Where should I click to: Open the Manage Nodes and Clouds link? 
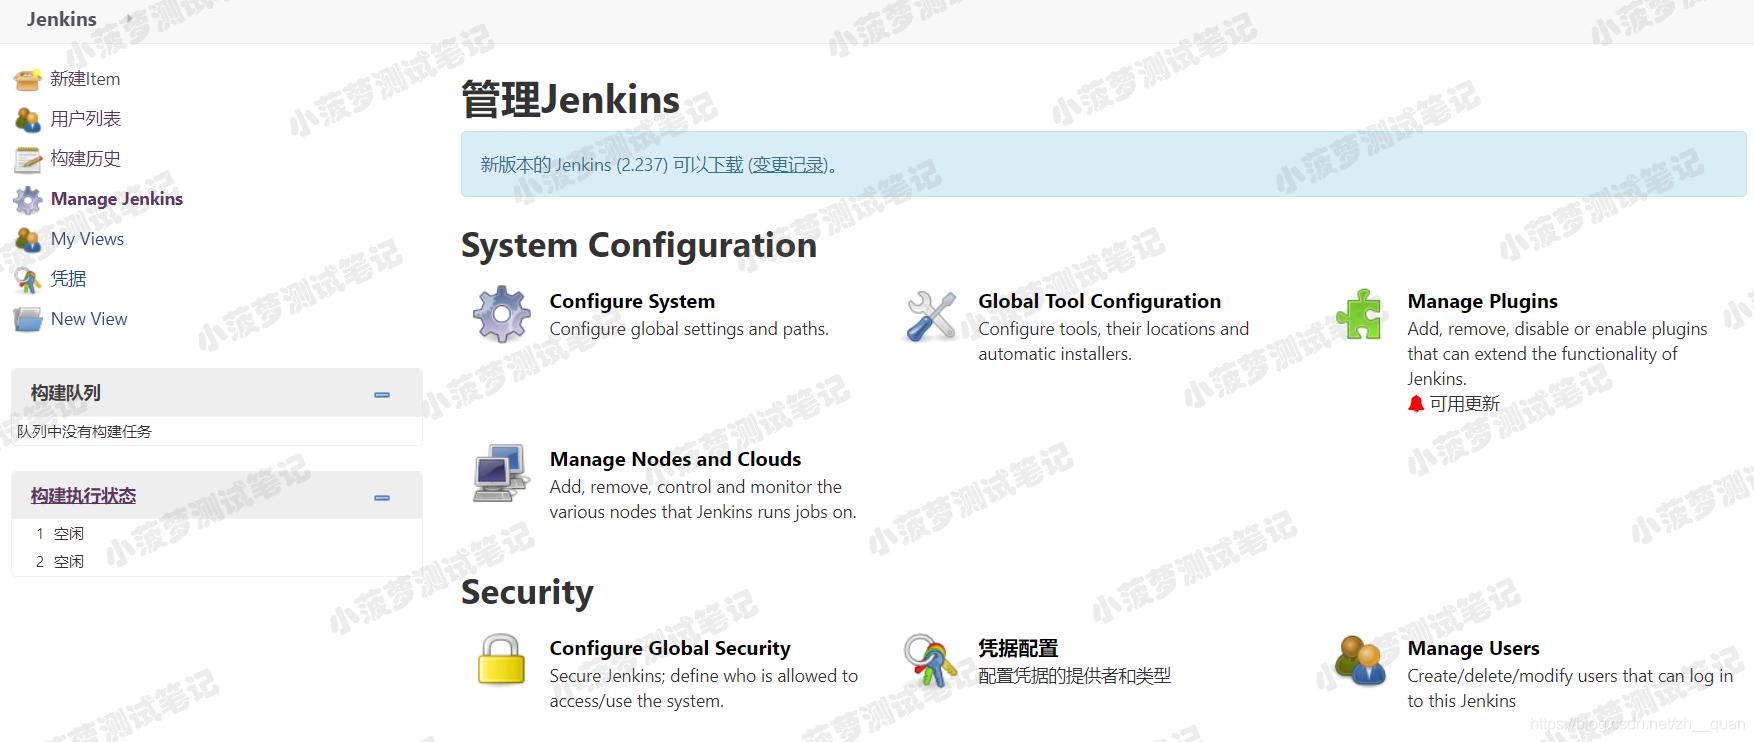coord(675,459)
